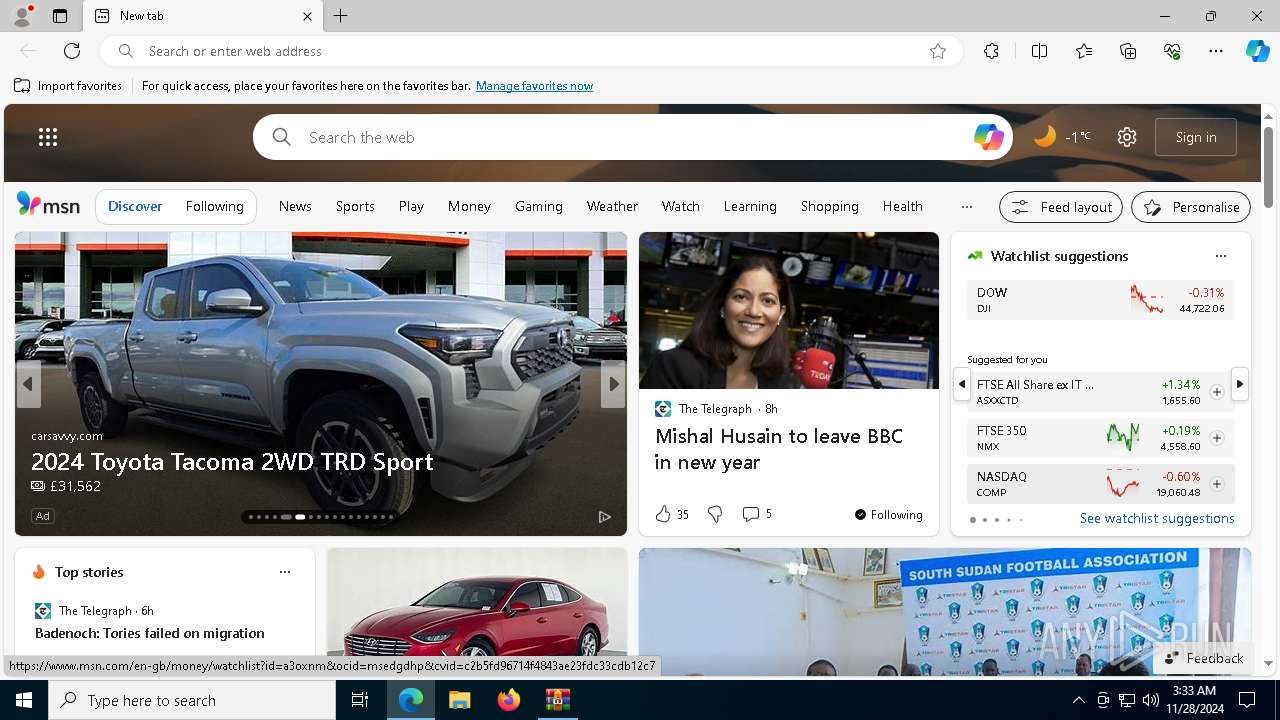Click Import favorites
The width and height of the screenshot is (1280, 720).
(x=68, y=86)
